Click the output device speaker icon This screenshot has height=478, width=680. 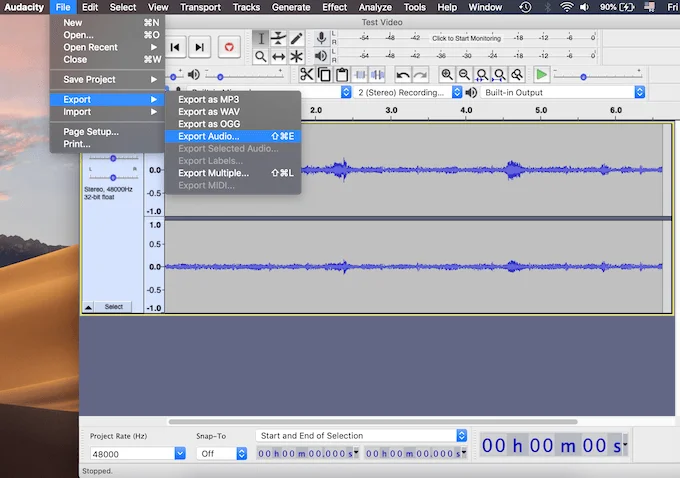click(471, 92)
